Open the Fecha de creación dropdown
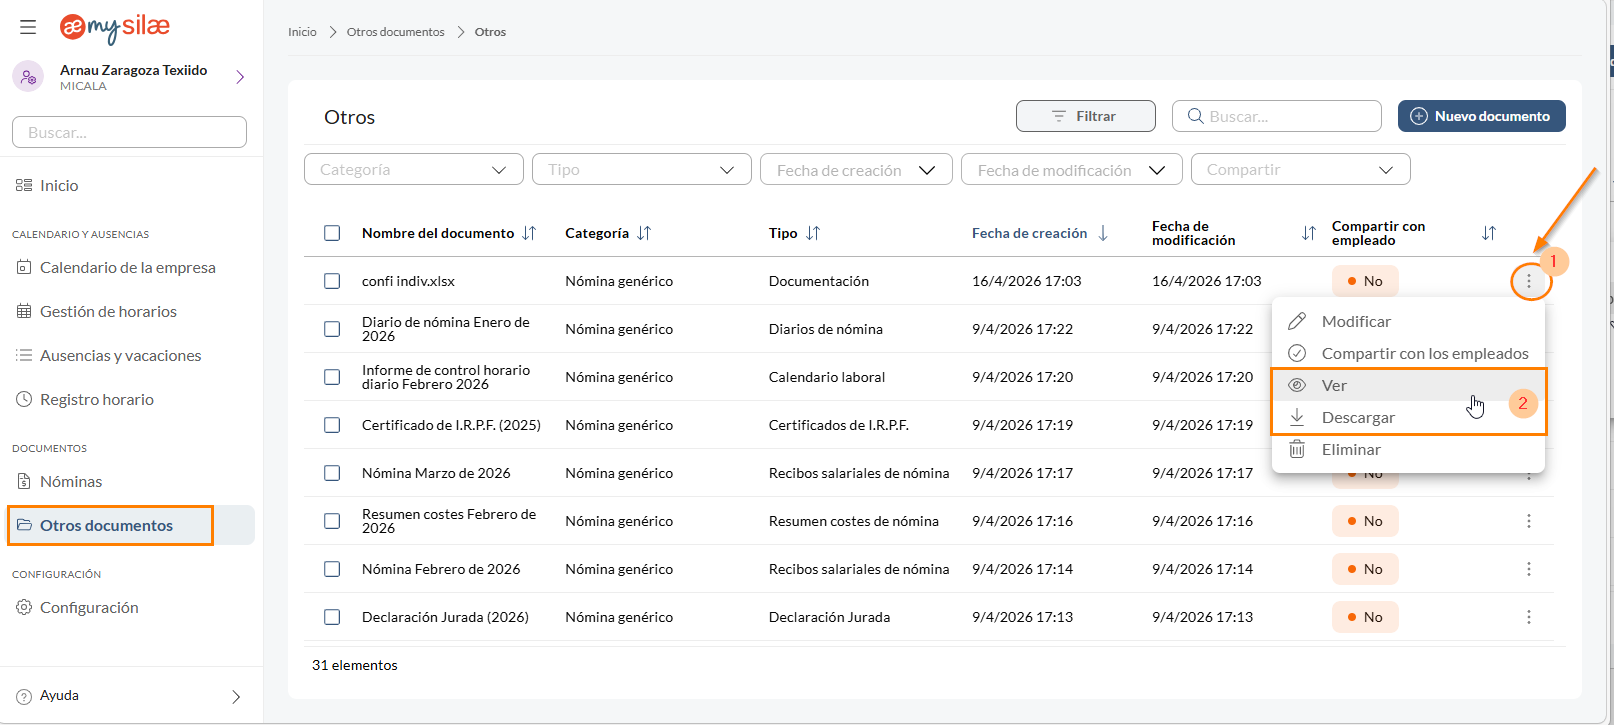1614x725 pixels. pos(855,170)
